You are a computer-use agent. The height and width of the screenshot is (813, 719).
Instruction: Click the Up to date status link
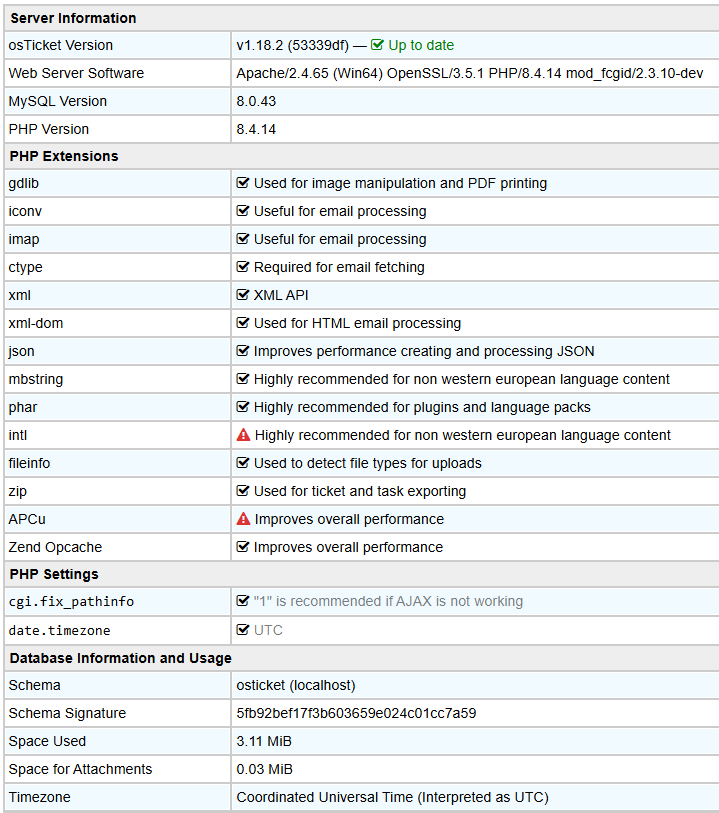point(420,45)
